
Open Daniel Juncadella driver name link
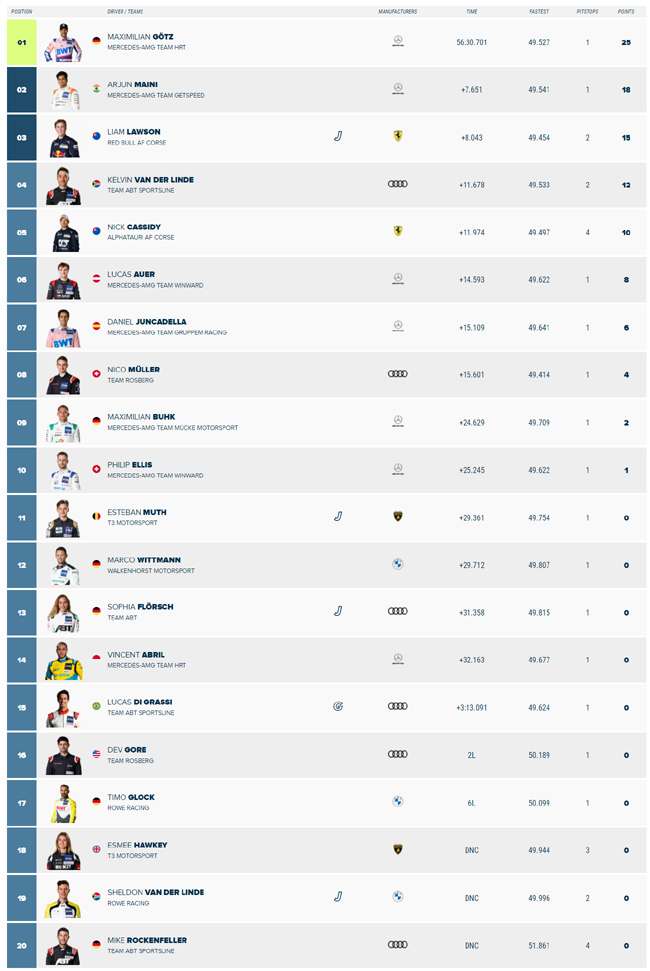[147, 322]
